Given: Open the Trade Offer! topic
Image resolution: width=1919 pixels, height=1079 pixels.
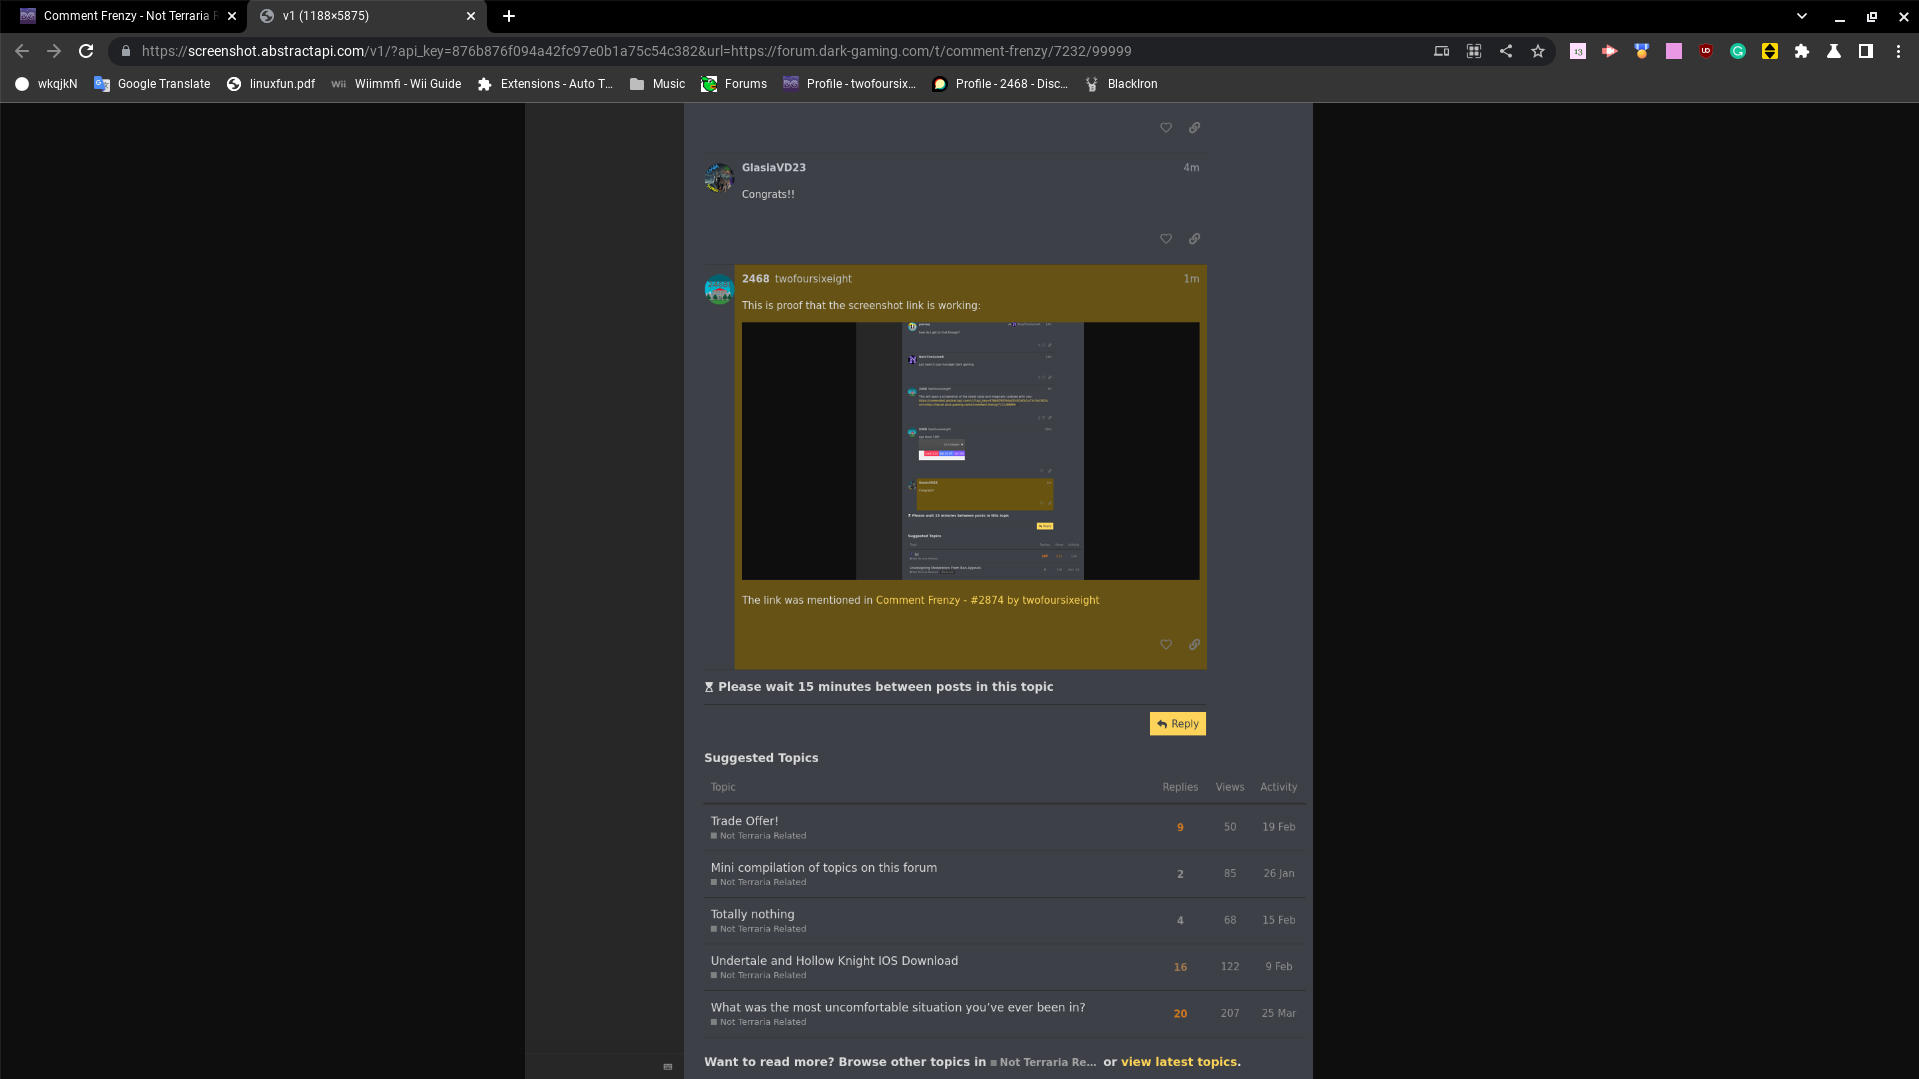Looking at the screenshot, I should tap(744, 821).
